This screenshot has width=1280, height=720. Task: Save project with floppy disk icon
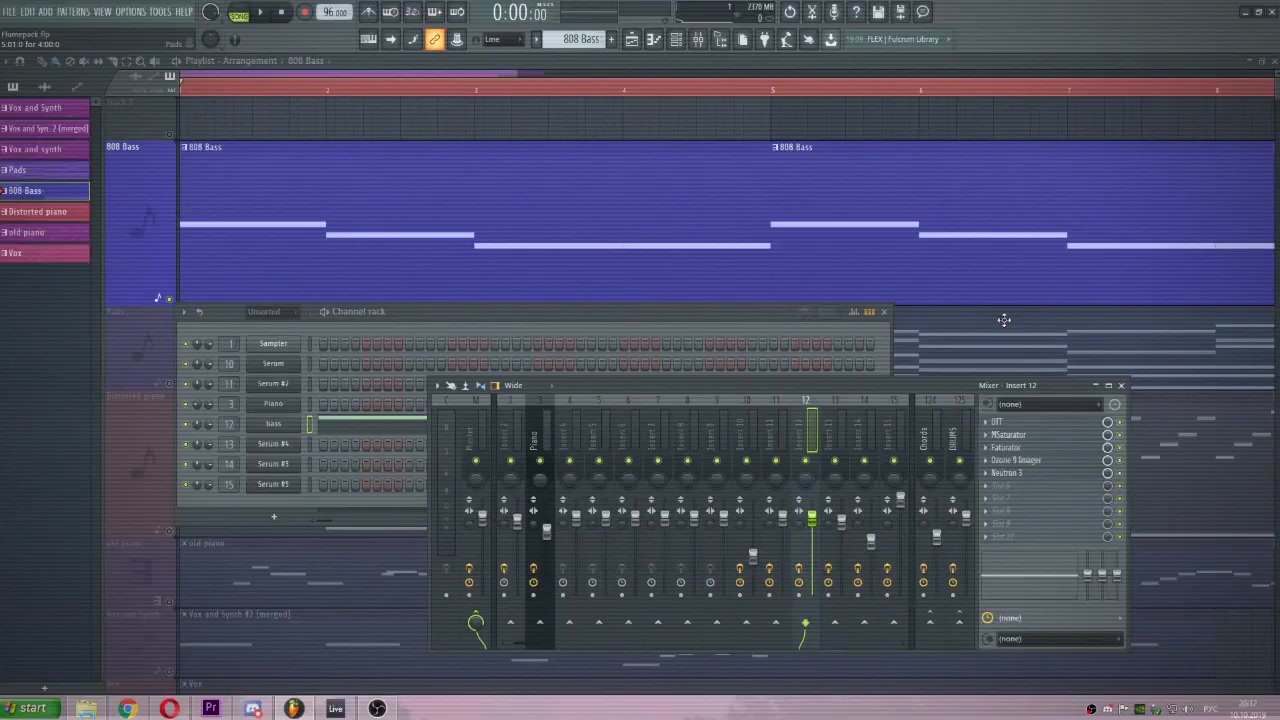point(878,12)
